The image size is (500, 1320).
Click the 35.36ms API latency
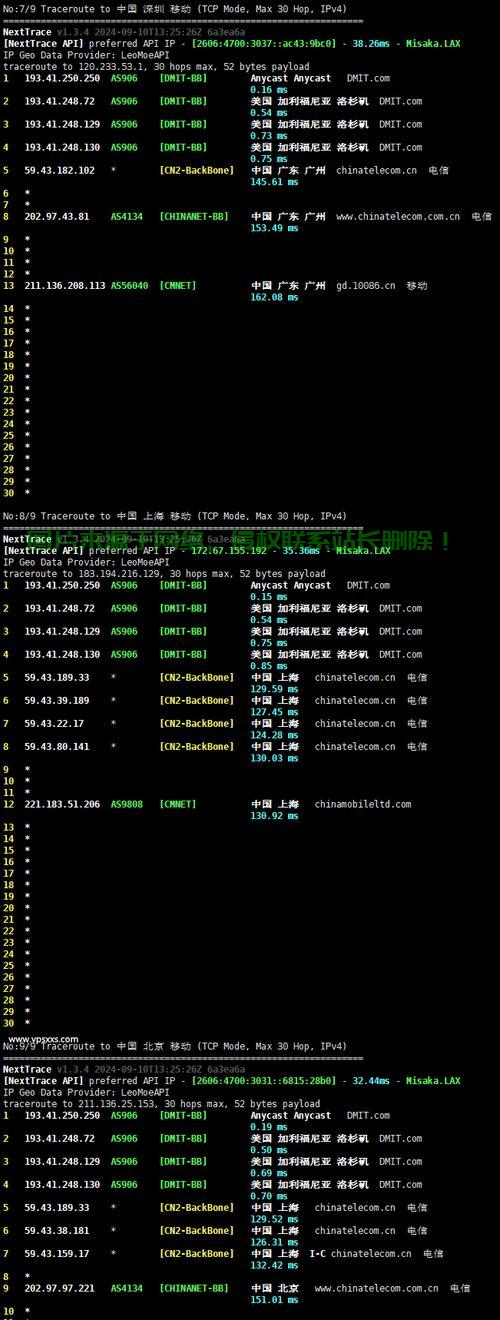coord(302,551)
